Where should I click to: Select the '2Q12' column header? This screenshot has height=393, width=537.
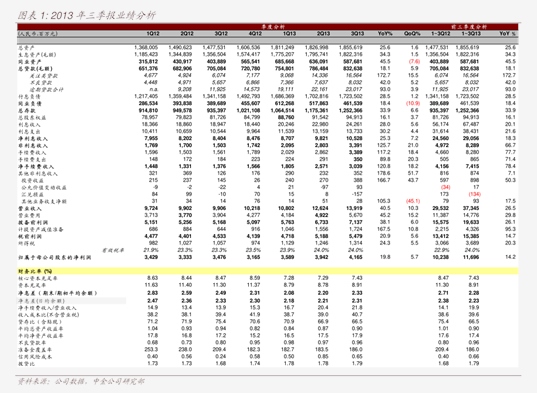tap(187, 34)
